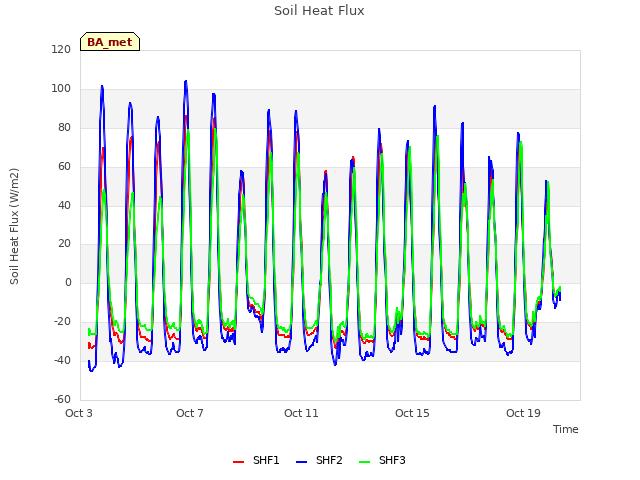Click the red SHF1 legend color marker

238,462
